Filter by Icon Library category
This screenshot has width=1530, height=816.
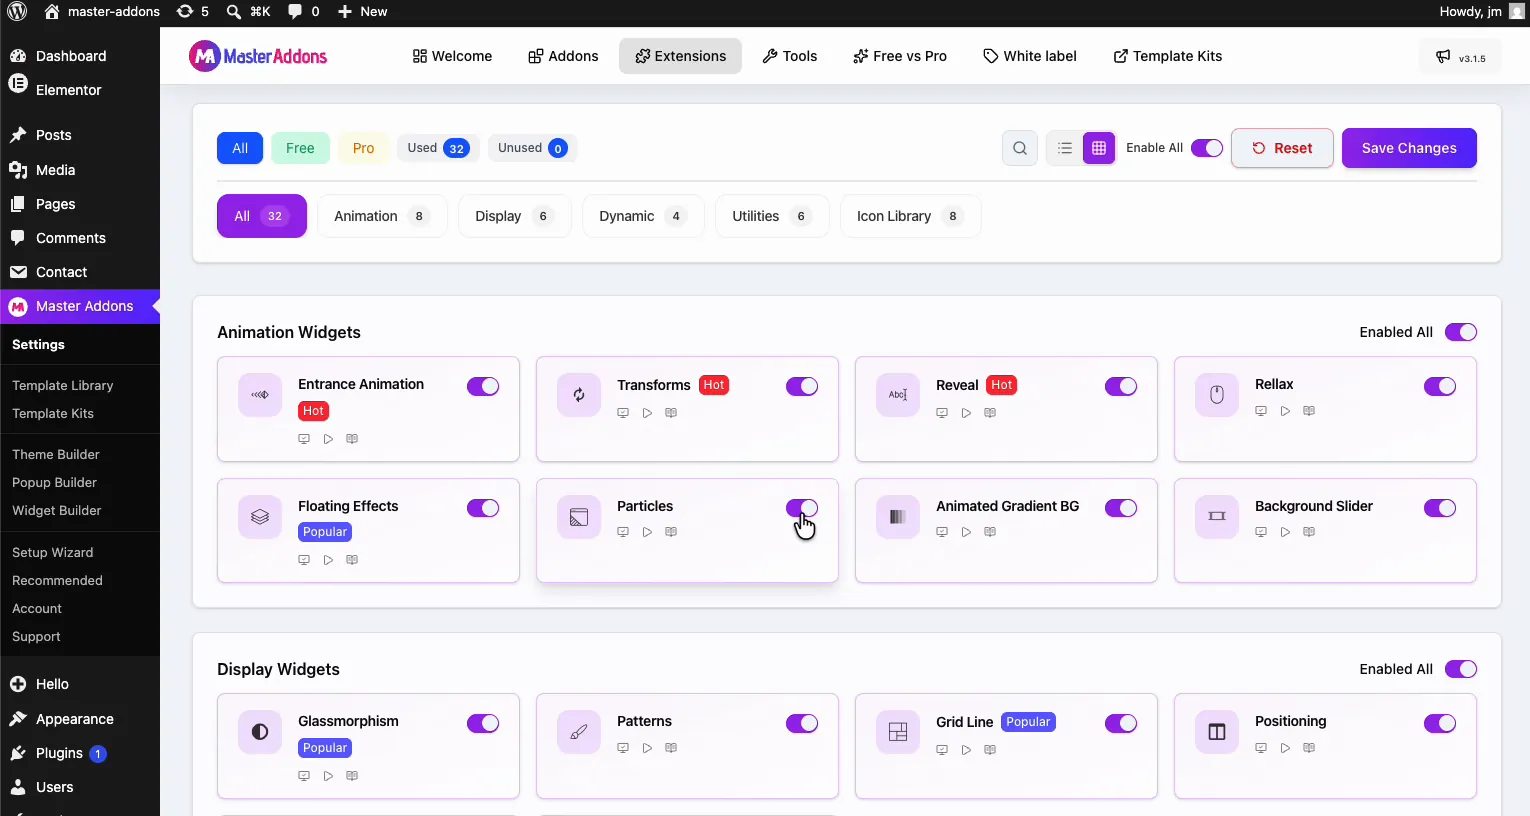pyautogui.click(x=910, y=216)
